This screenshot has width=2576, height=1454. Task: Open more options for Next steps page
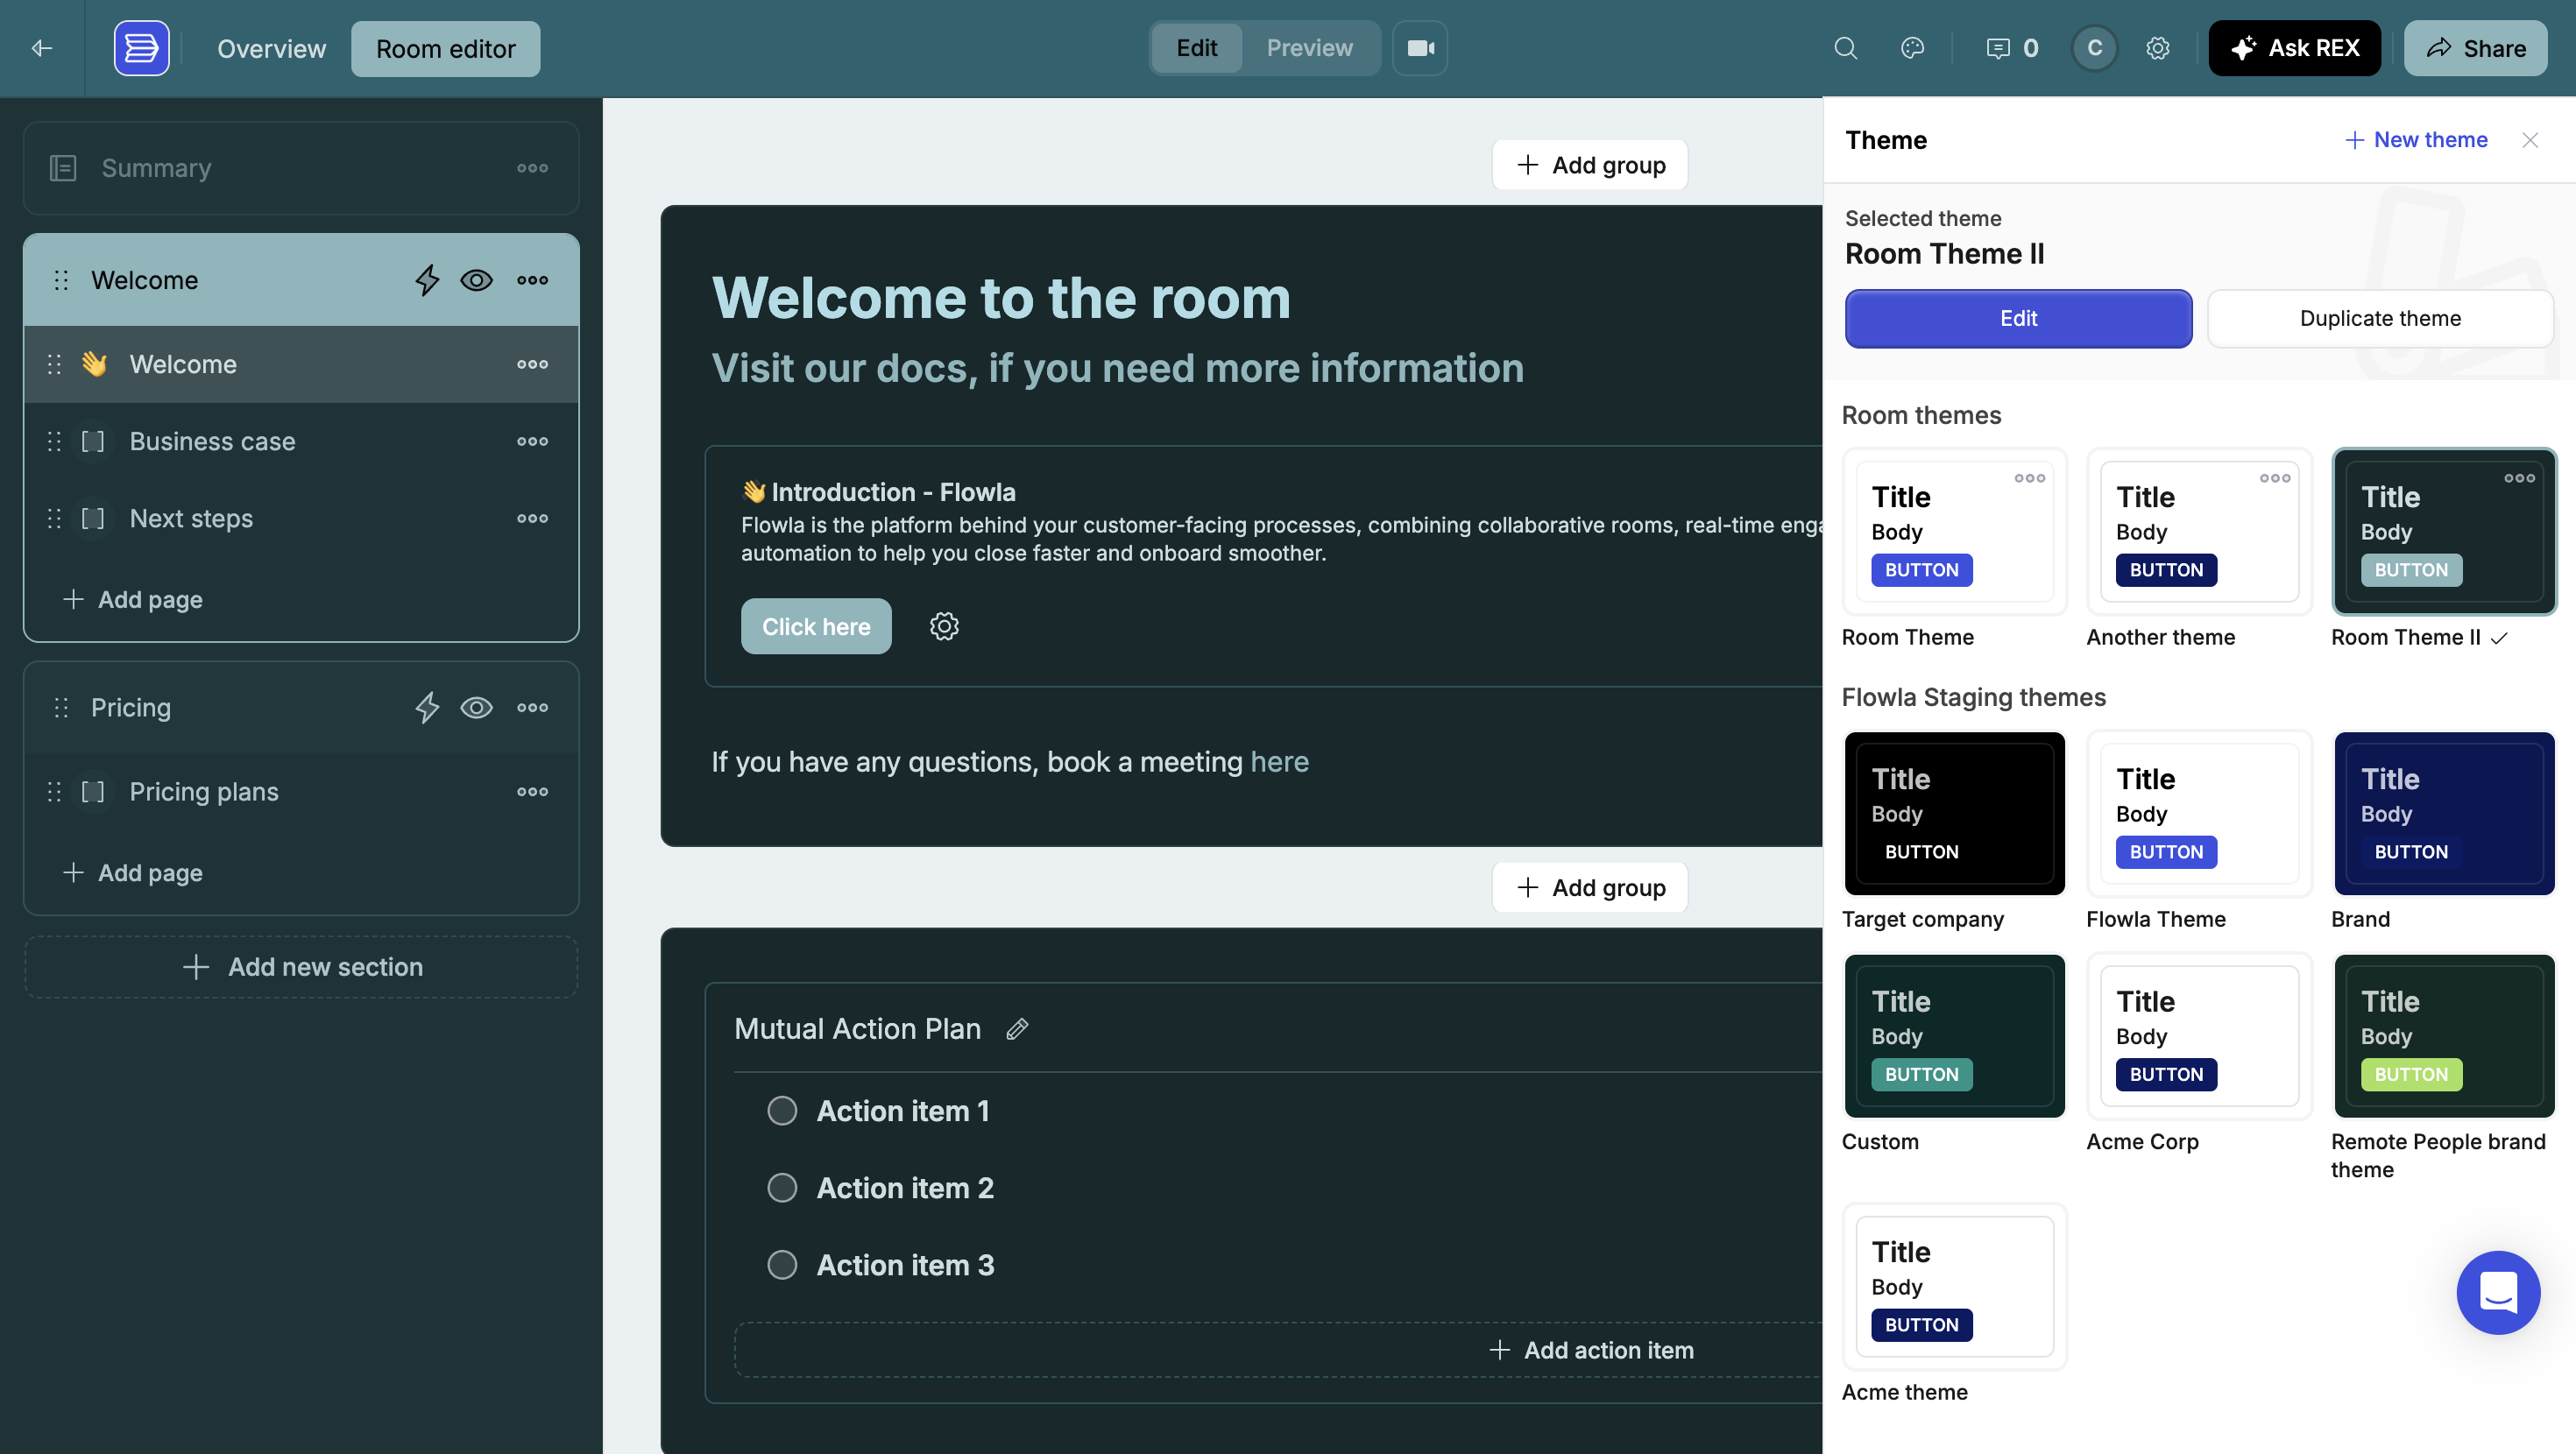(x=532, y=518)
